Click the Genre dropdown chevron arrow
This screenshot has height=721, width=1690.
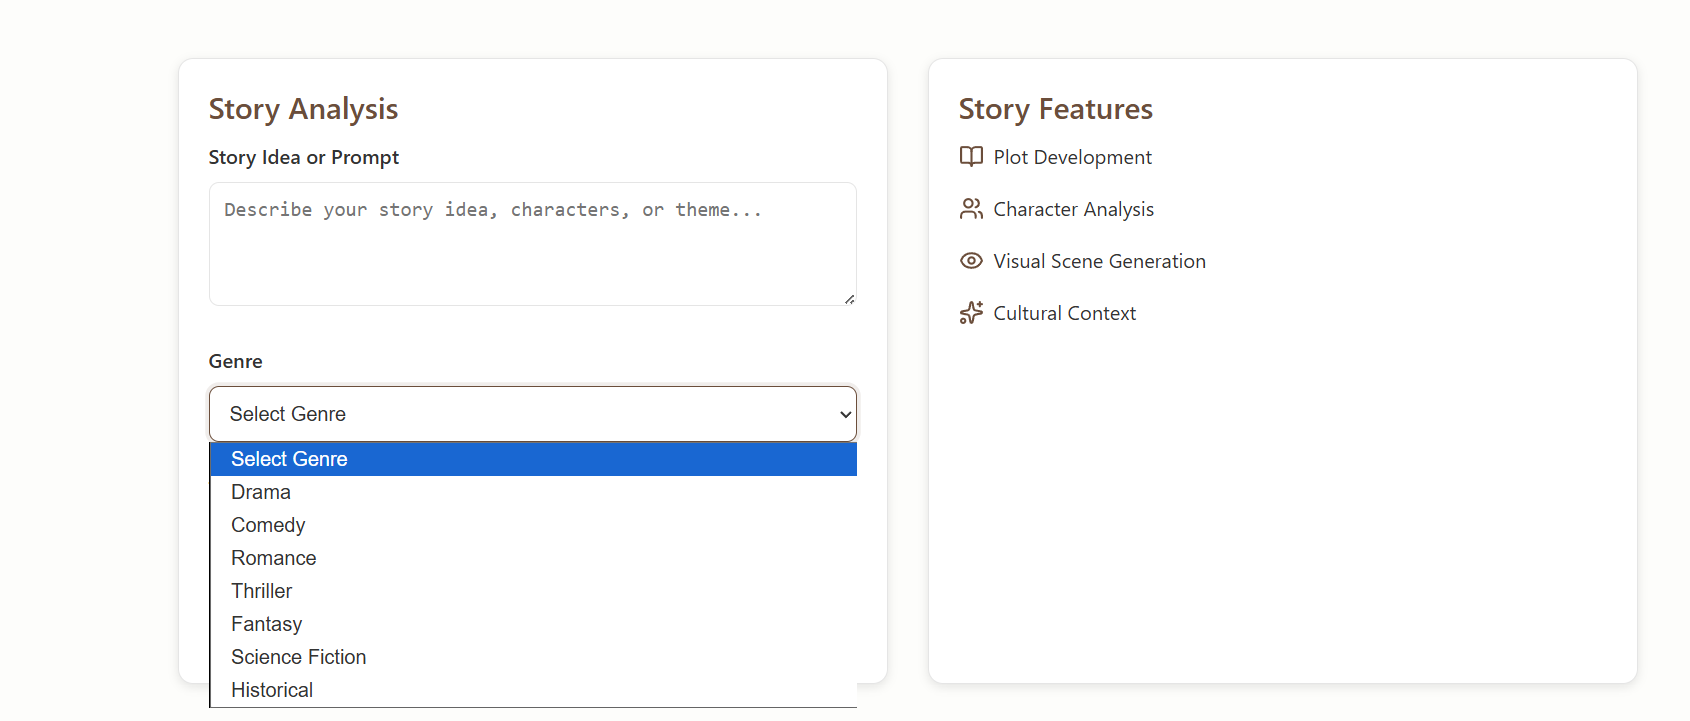[x=846, y=414]
